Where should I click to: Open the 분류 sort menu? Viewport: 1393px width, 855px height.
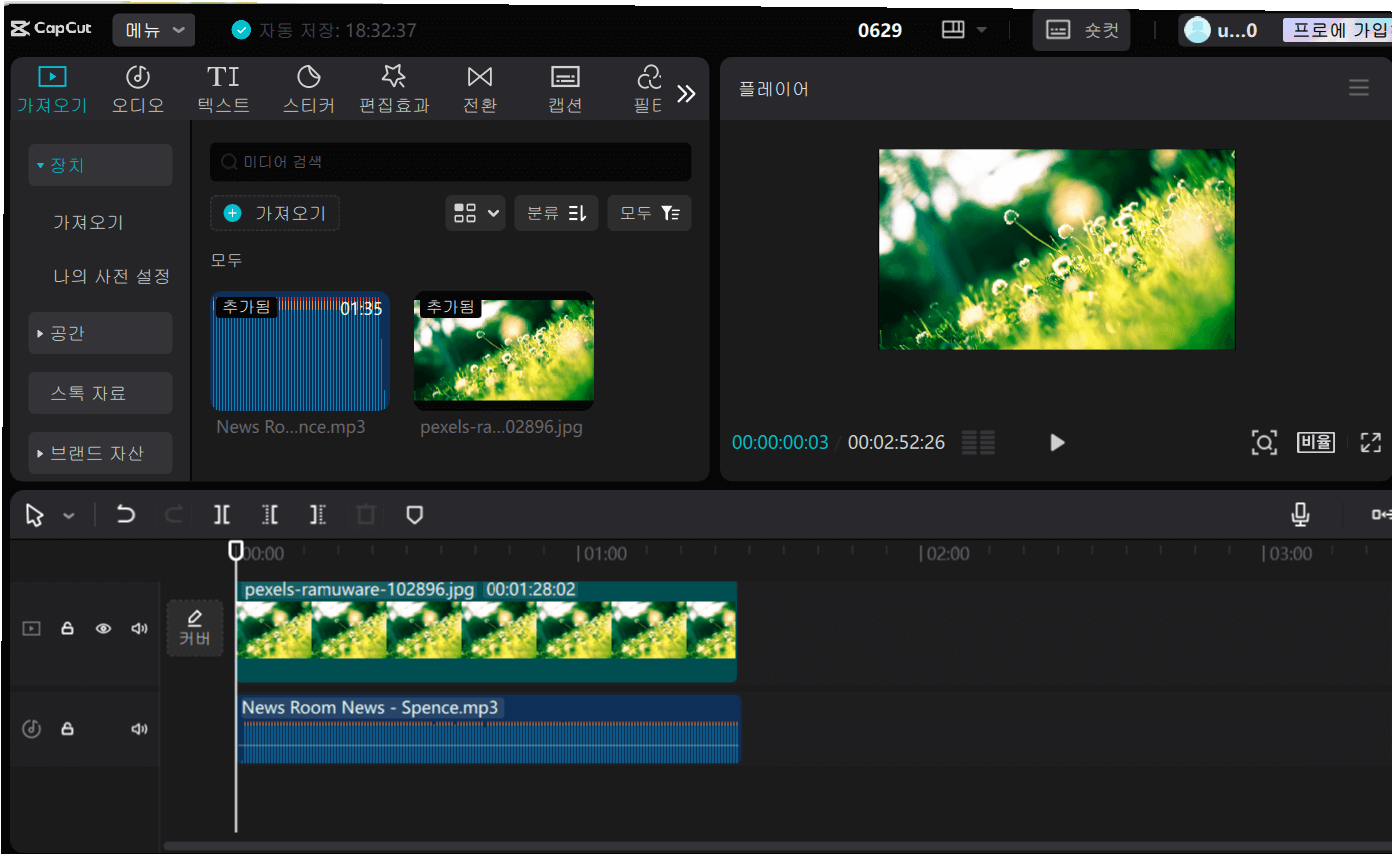pyautogui.click(x=556, y=213)
